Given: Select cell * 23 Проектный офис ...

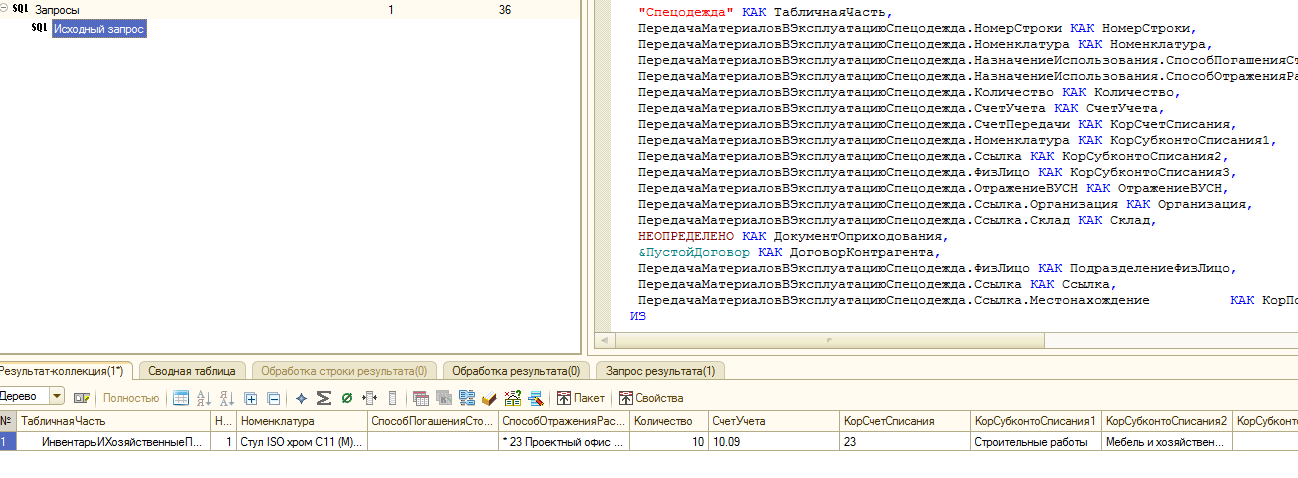Looking at the screenshot, I should point(564,441).
